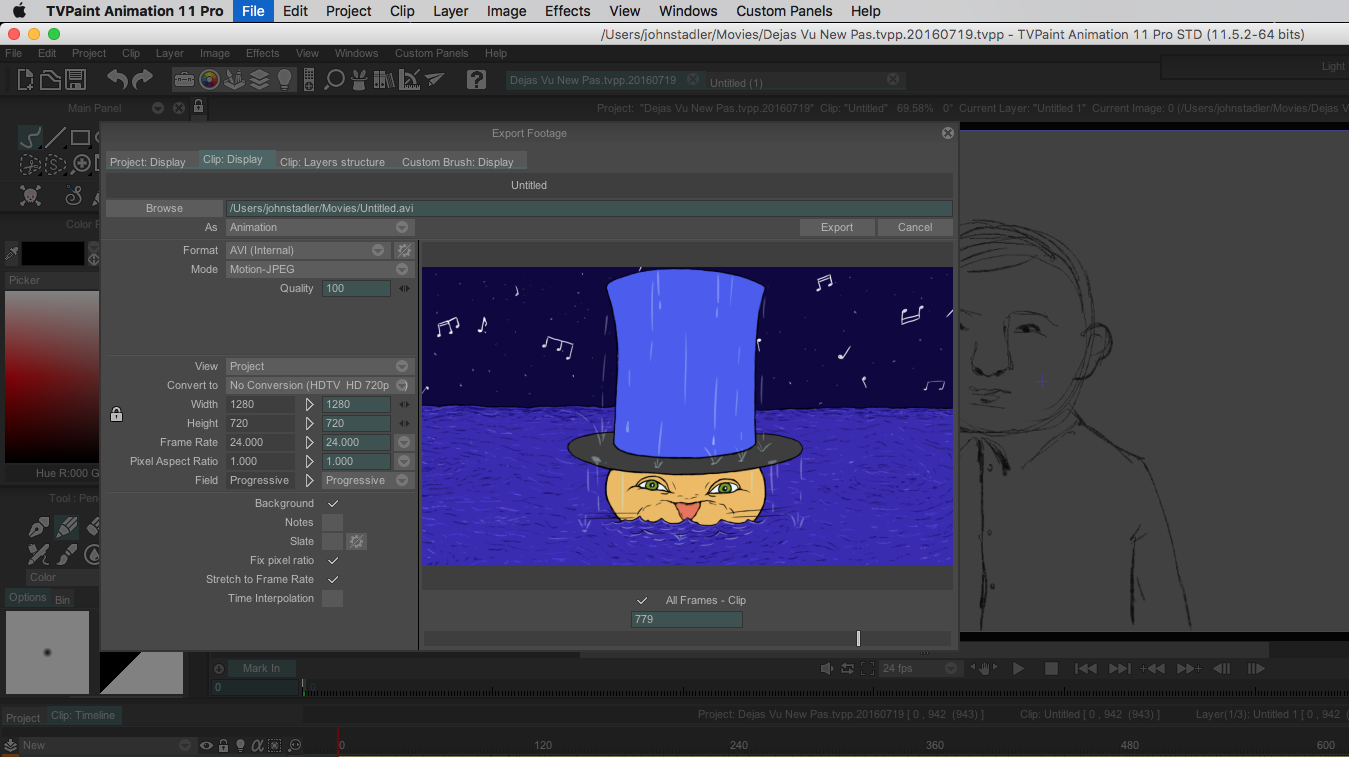Open the Apple menu
Image resolution: width=1349 pixels, height=757 pixels.
click(19, 11)
